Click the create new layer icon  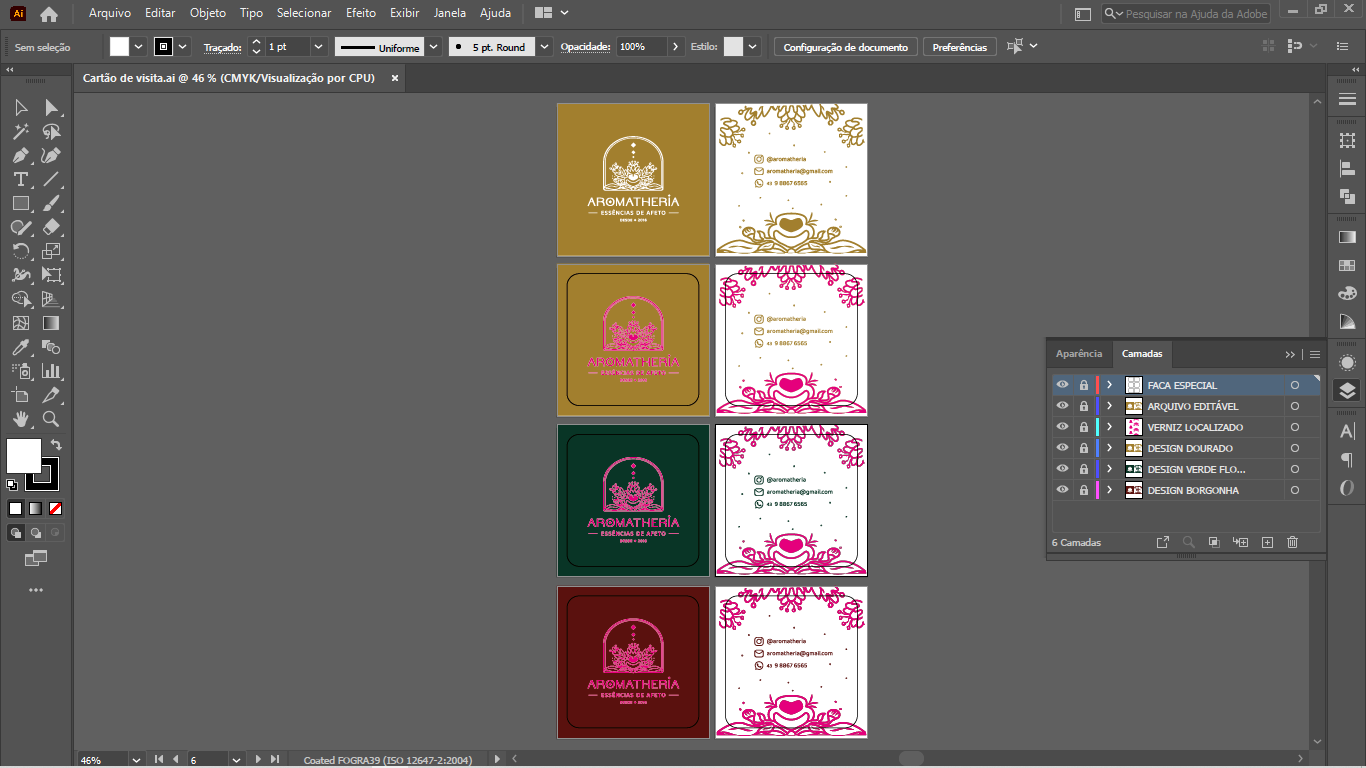(1267, 542)
